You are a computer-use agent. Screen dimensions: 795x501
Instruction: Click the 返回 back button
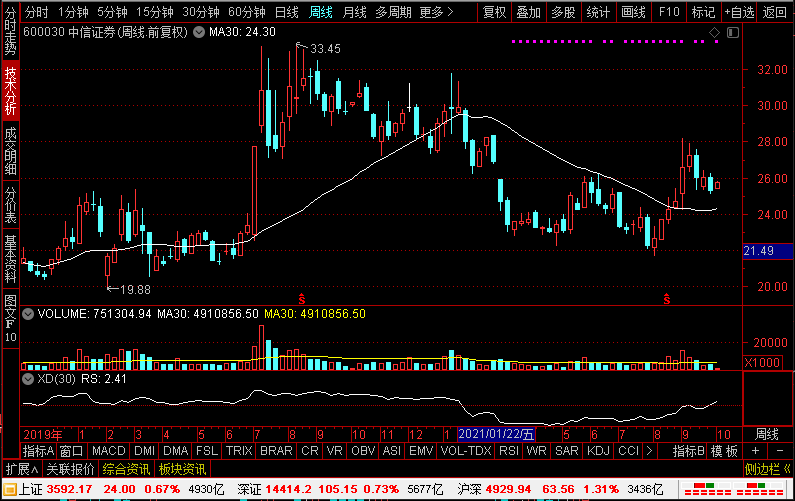point(775,12)
